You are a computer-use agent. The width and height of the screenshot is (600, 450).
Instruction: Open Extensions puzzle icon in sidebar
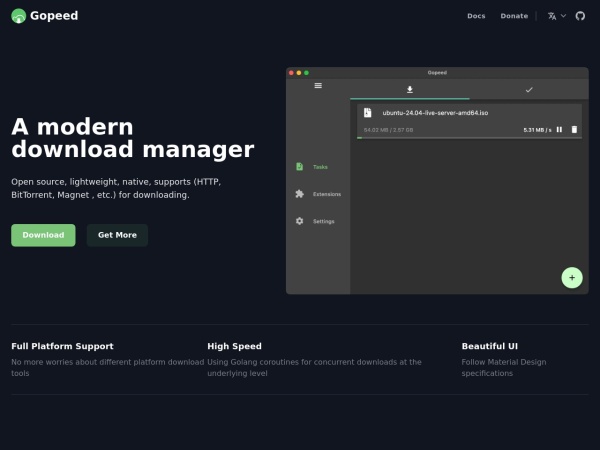300,194
